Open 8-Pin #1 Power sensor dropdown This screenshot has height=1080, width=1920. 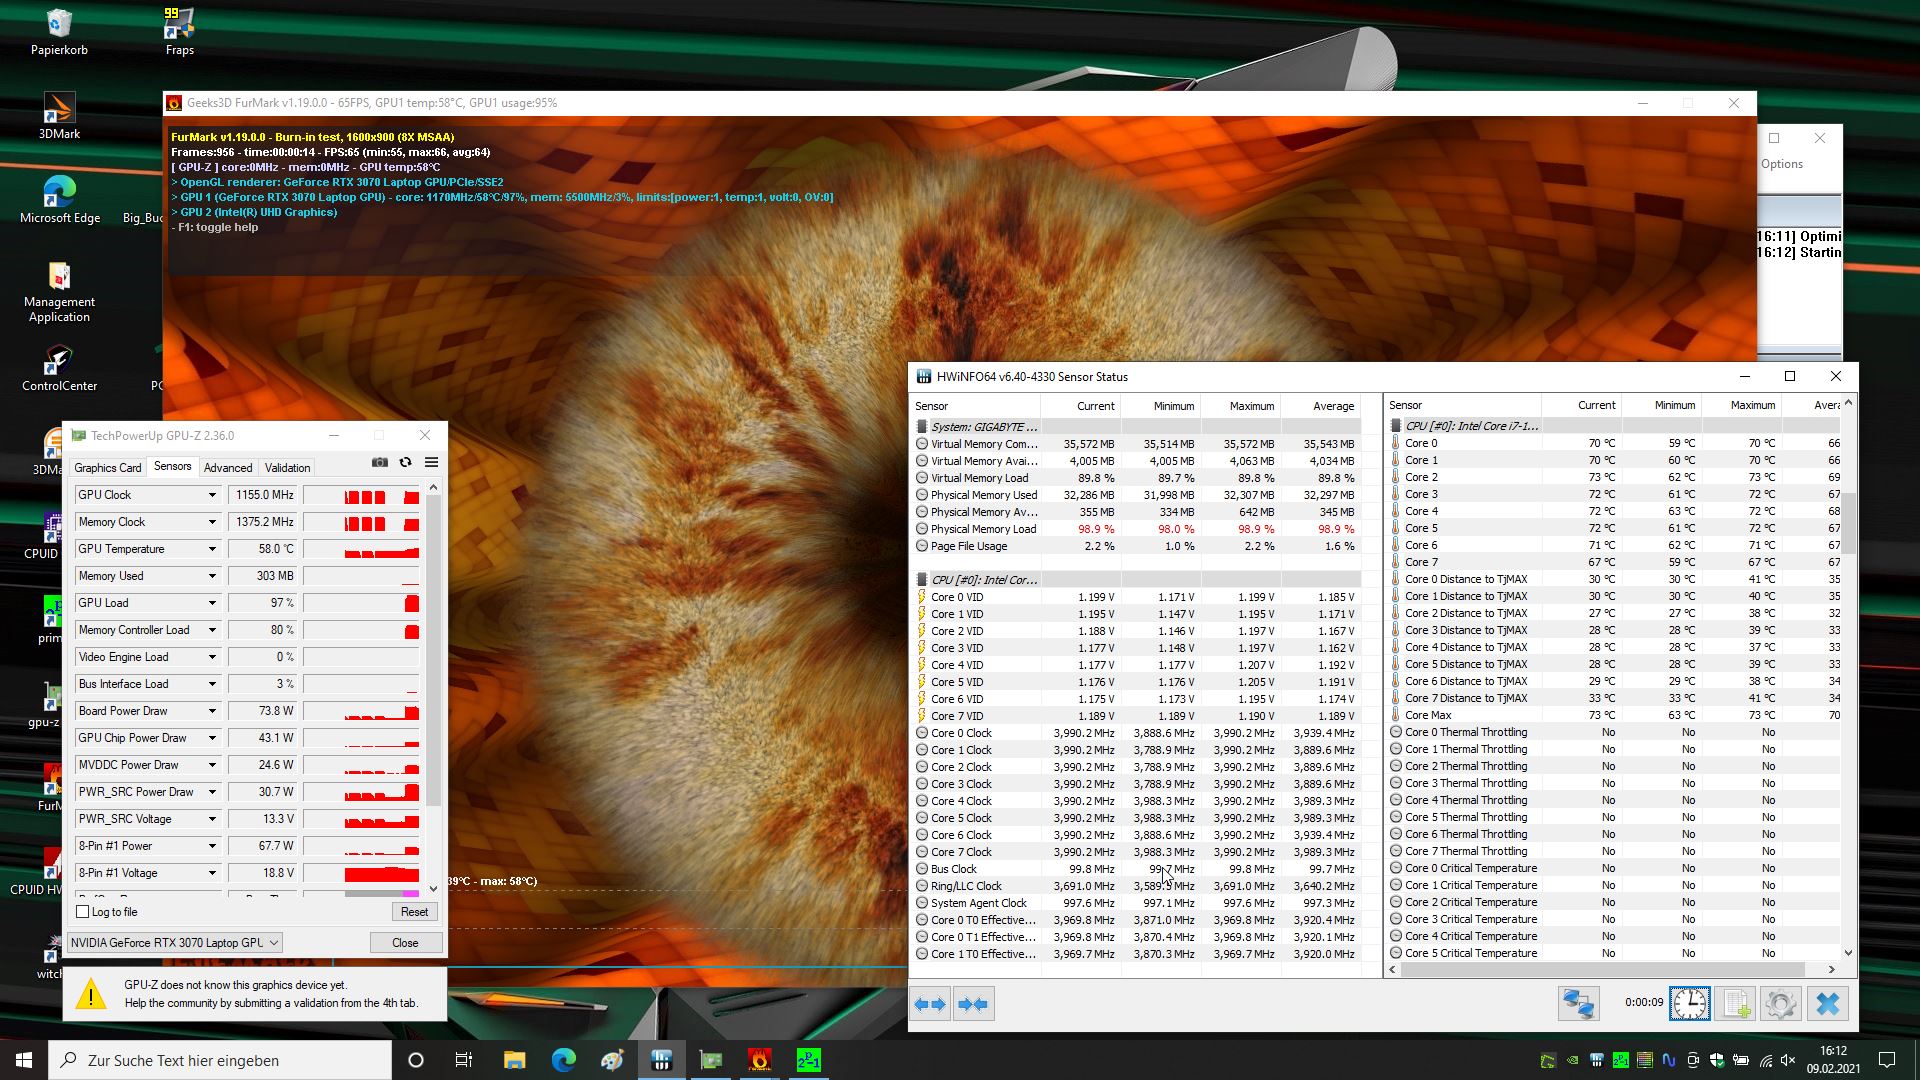pos(212,846)
